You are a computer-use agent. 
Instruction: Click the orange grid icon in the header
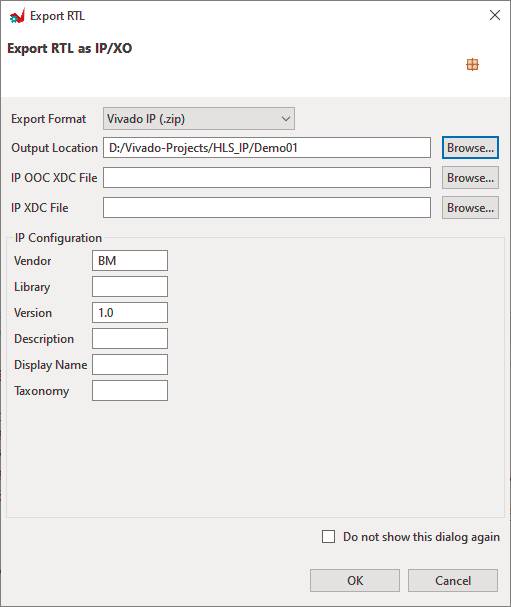472,64
